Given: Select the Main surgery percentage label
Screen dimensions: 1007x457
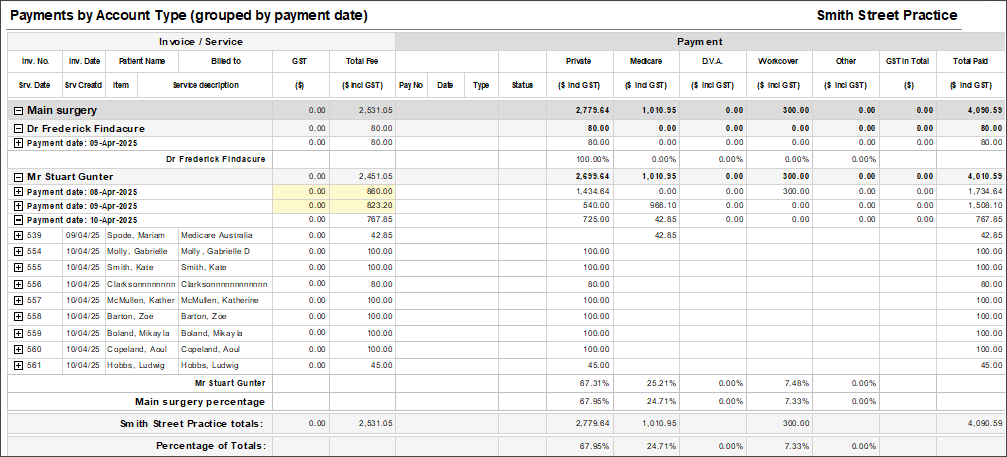Looking at the screenshot, I should point(200,402).
